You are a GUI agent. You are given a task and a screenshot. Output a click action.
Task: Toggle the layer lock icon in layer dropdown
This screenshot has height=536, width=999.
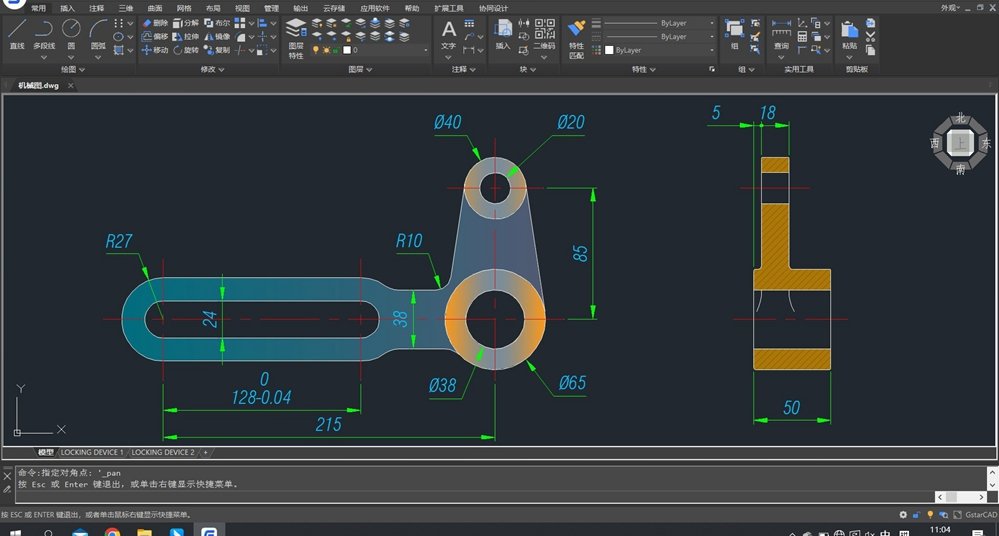coord(336,50)
